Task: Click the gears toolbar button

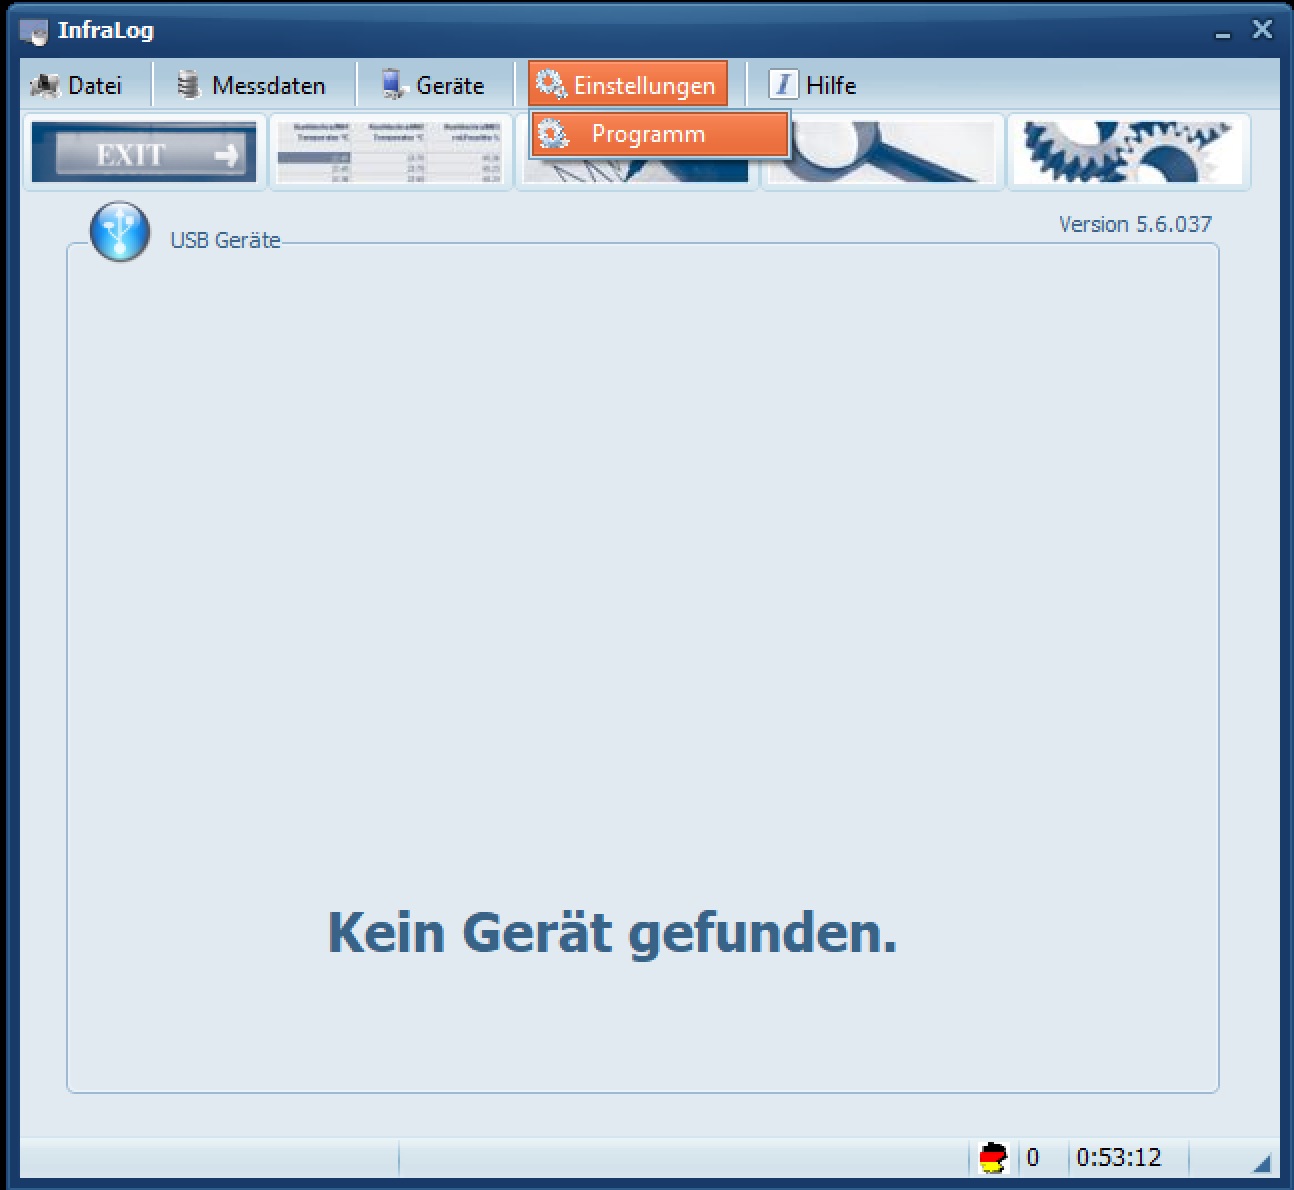Action: tap(1128, 153)
